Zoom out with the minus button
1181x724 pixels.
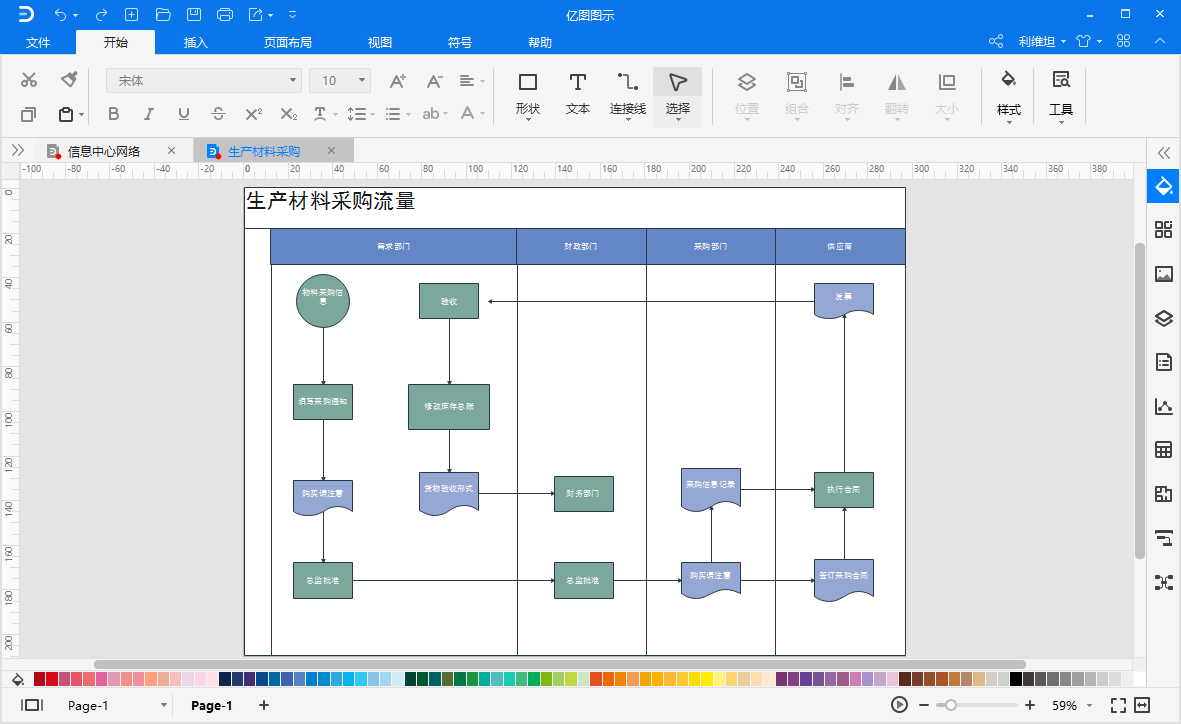(923, 705)
